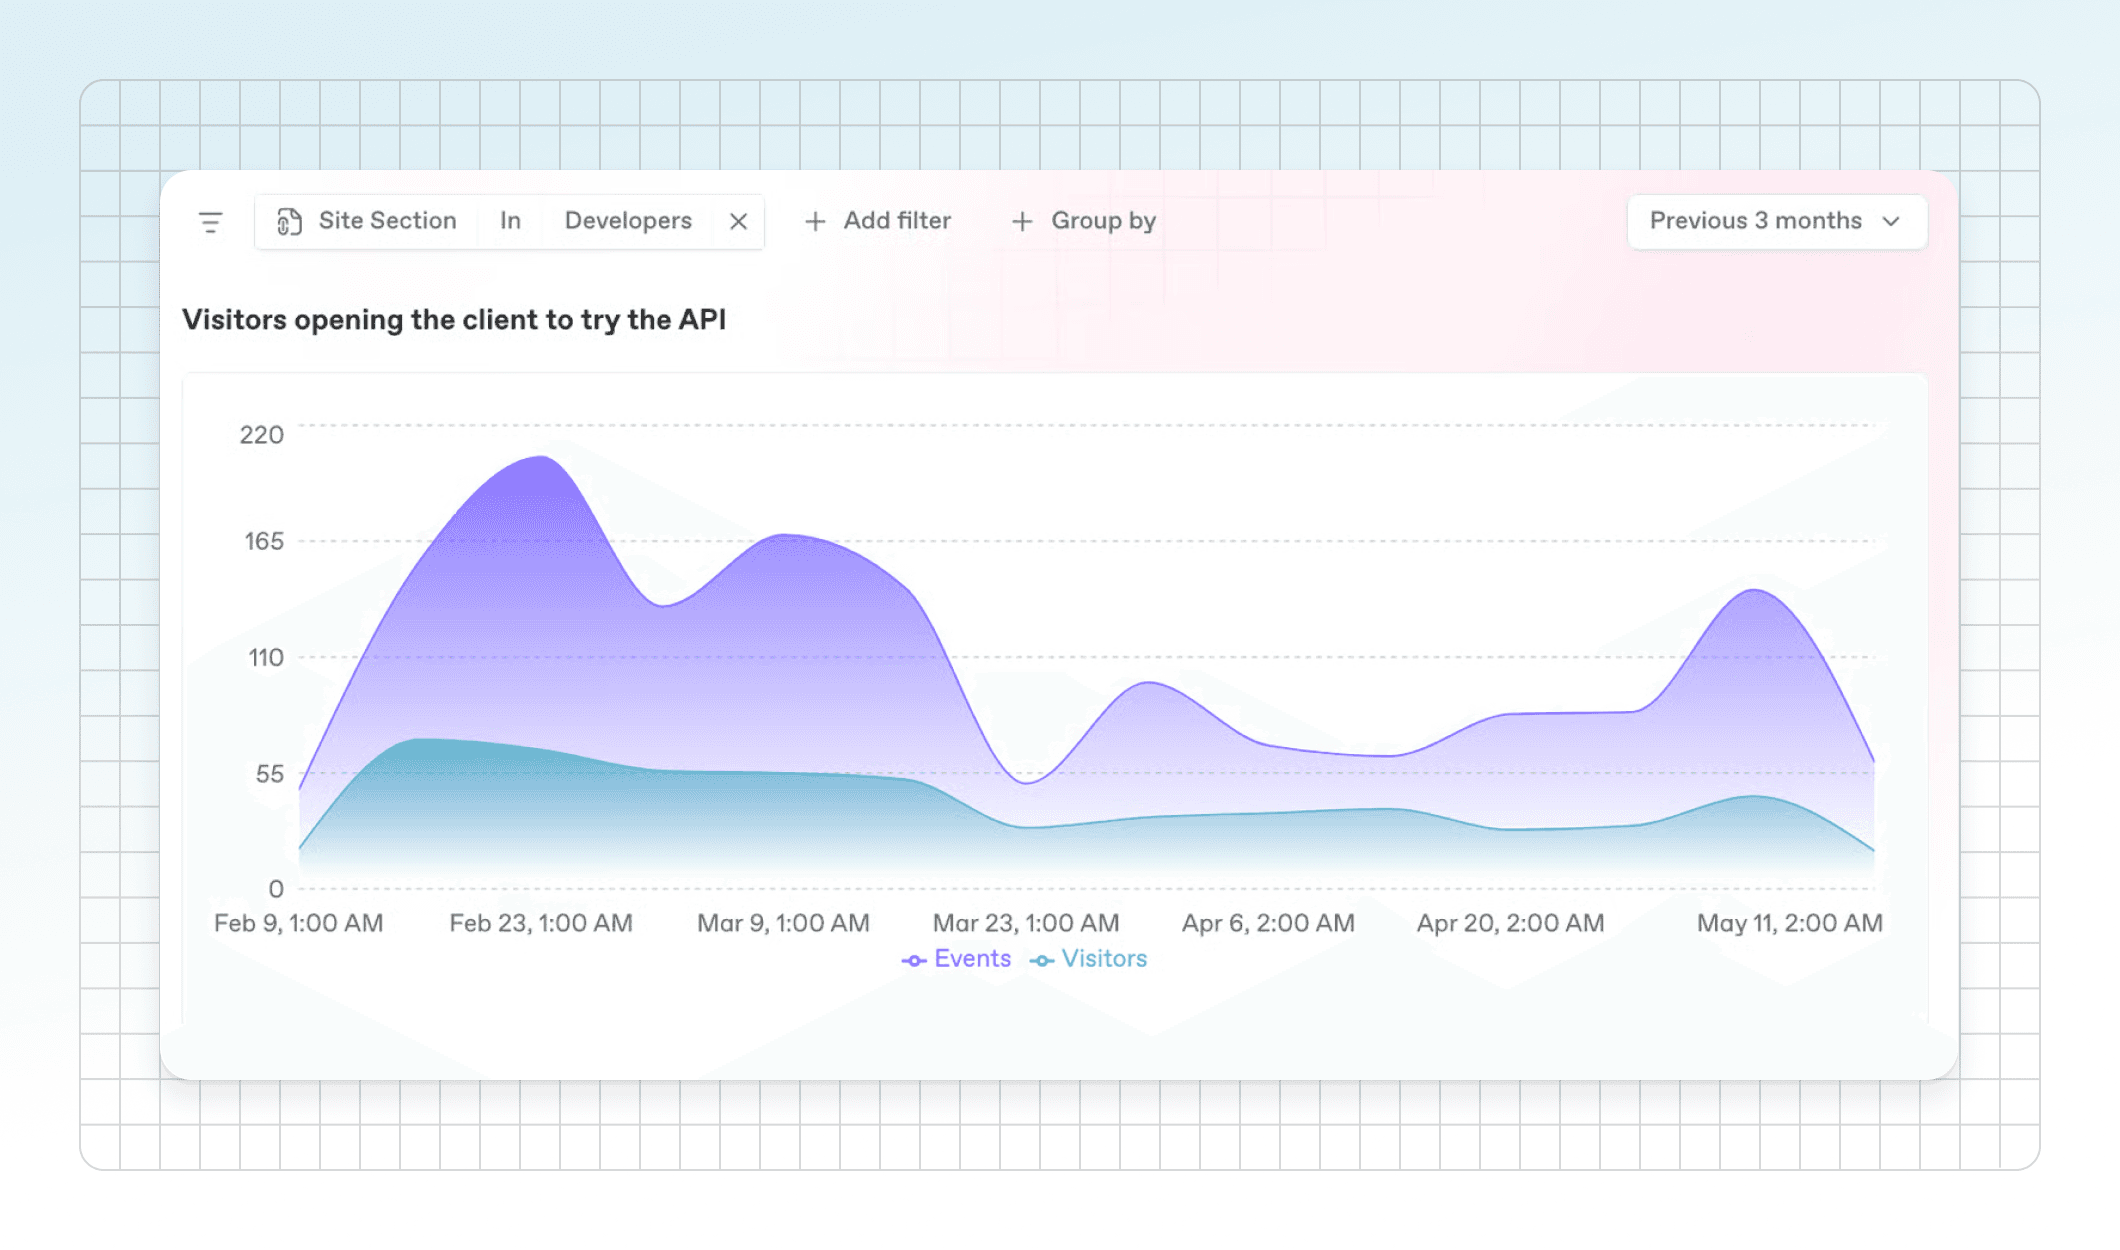2120x1250 pixels.
Task: Toggle the Visitors series in legend
Action: point(1088,960)
